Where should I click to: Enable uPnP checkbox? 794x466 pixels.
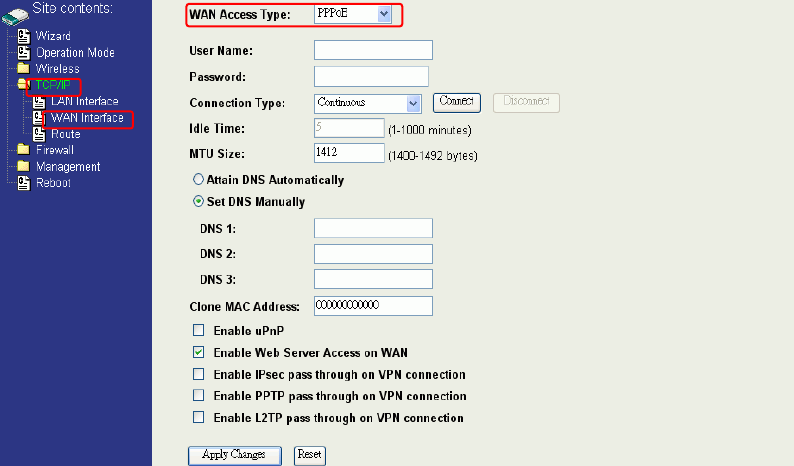coord(198,330)
